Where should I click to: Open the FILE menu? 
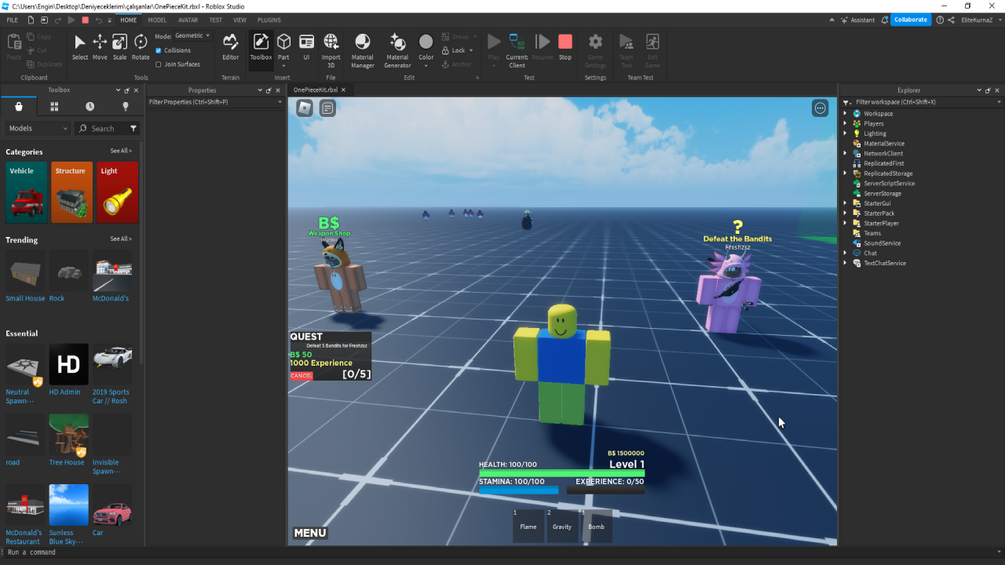[x=12, y=20]
